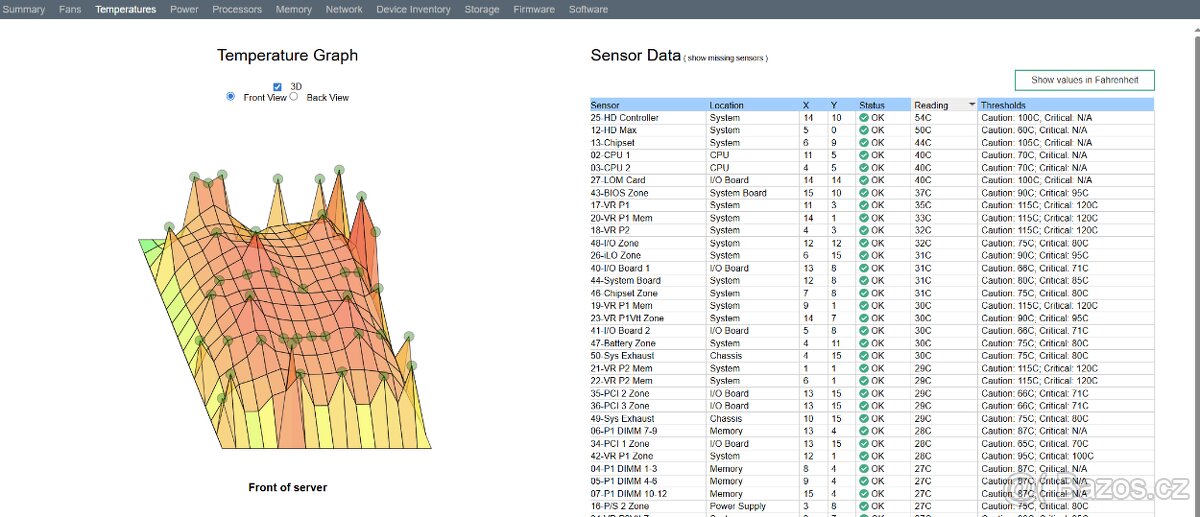This screenshot has height=517, width=1200.
Task: Uncheck the 3D graph checkbox
Action: coord(278,87)
